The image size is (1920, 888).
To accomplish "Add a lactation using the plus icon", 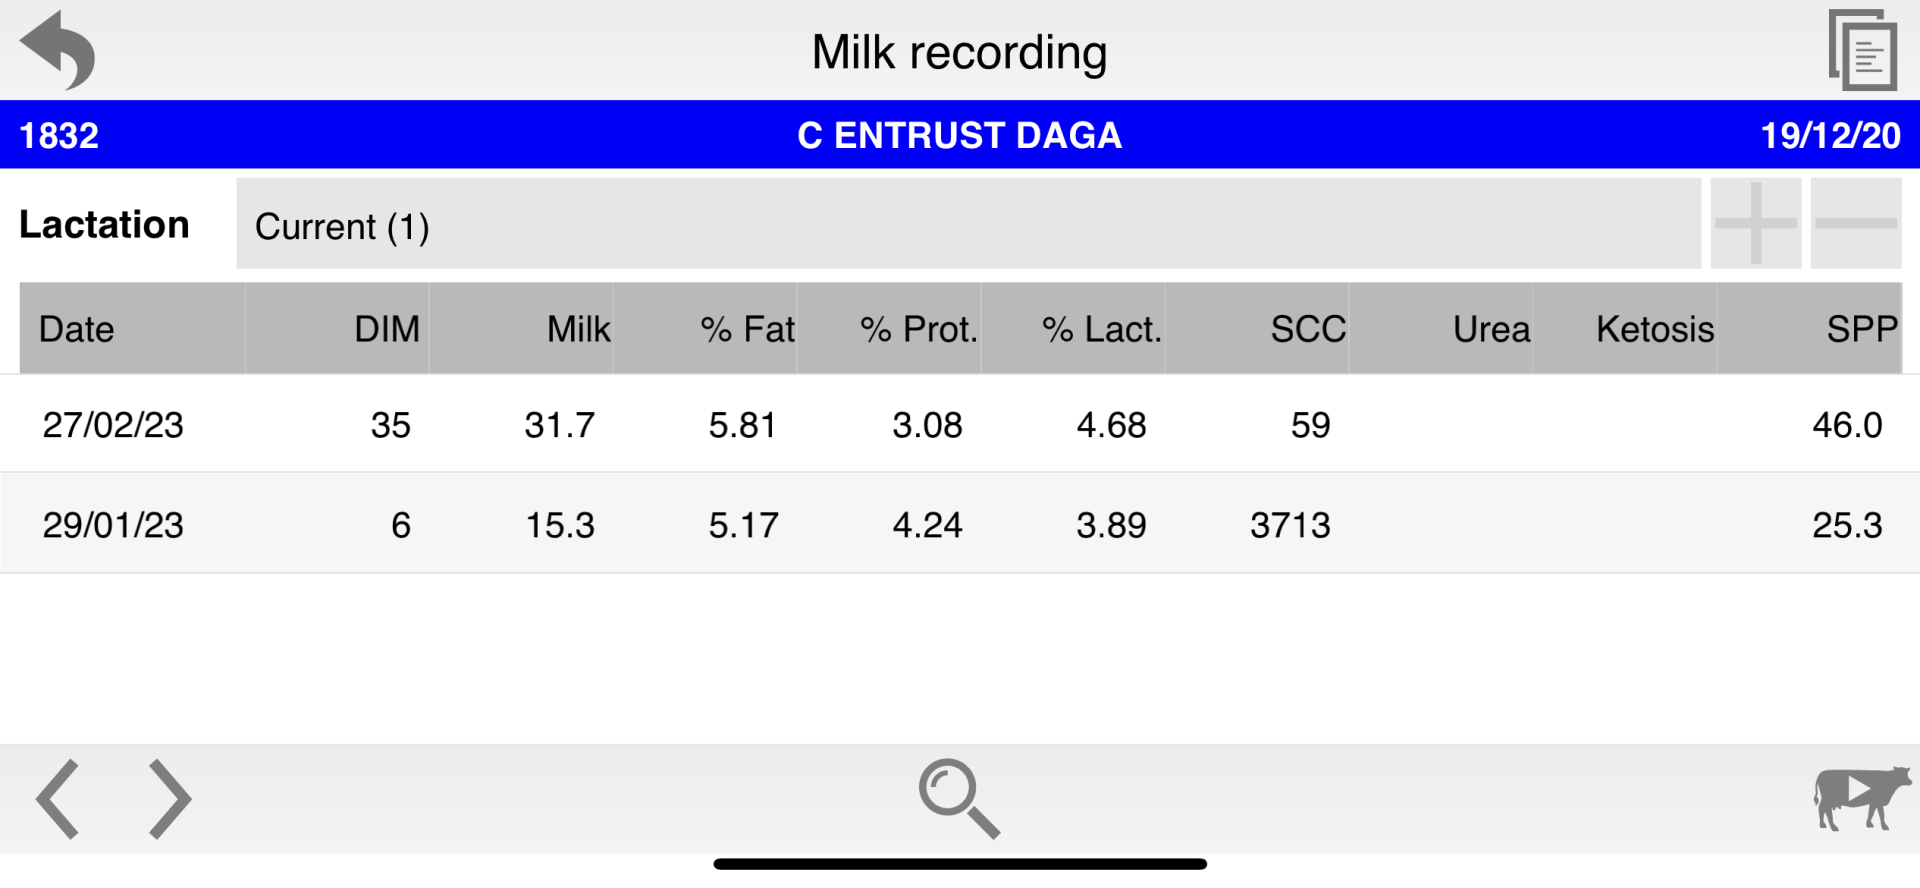I will pyautogui.click(x=1755, y=224).
